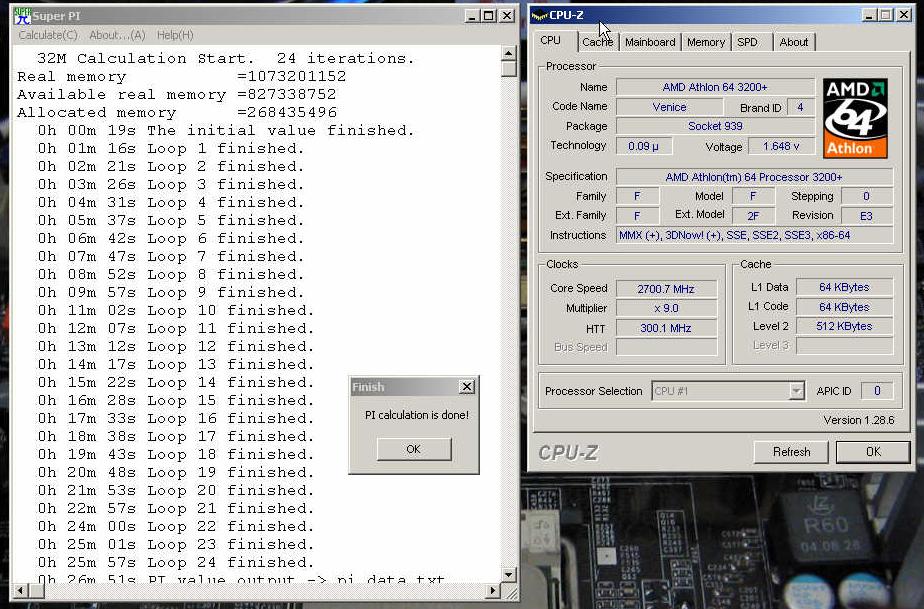
Task: Click the CPU-Z title bar icon
Action: [539, 15]
